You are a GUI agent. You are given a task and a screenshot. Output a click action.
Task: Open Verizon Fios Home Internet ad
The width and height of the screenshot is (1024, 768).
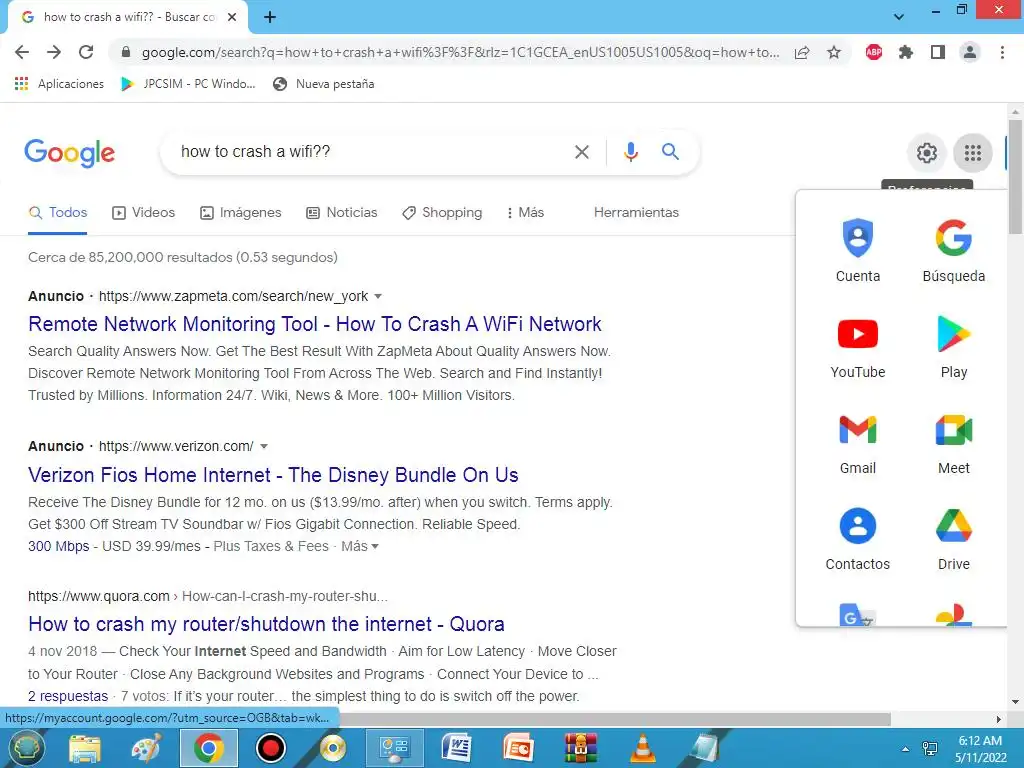pos(273,475)
